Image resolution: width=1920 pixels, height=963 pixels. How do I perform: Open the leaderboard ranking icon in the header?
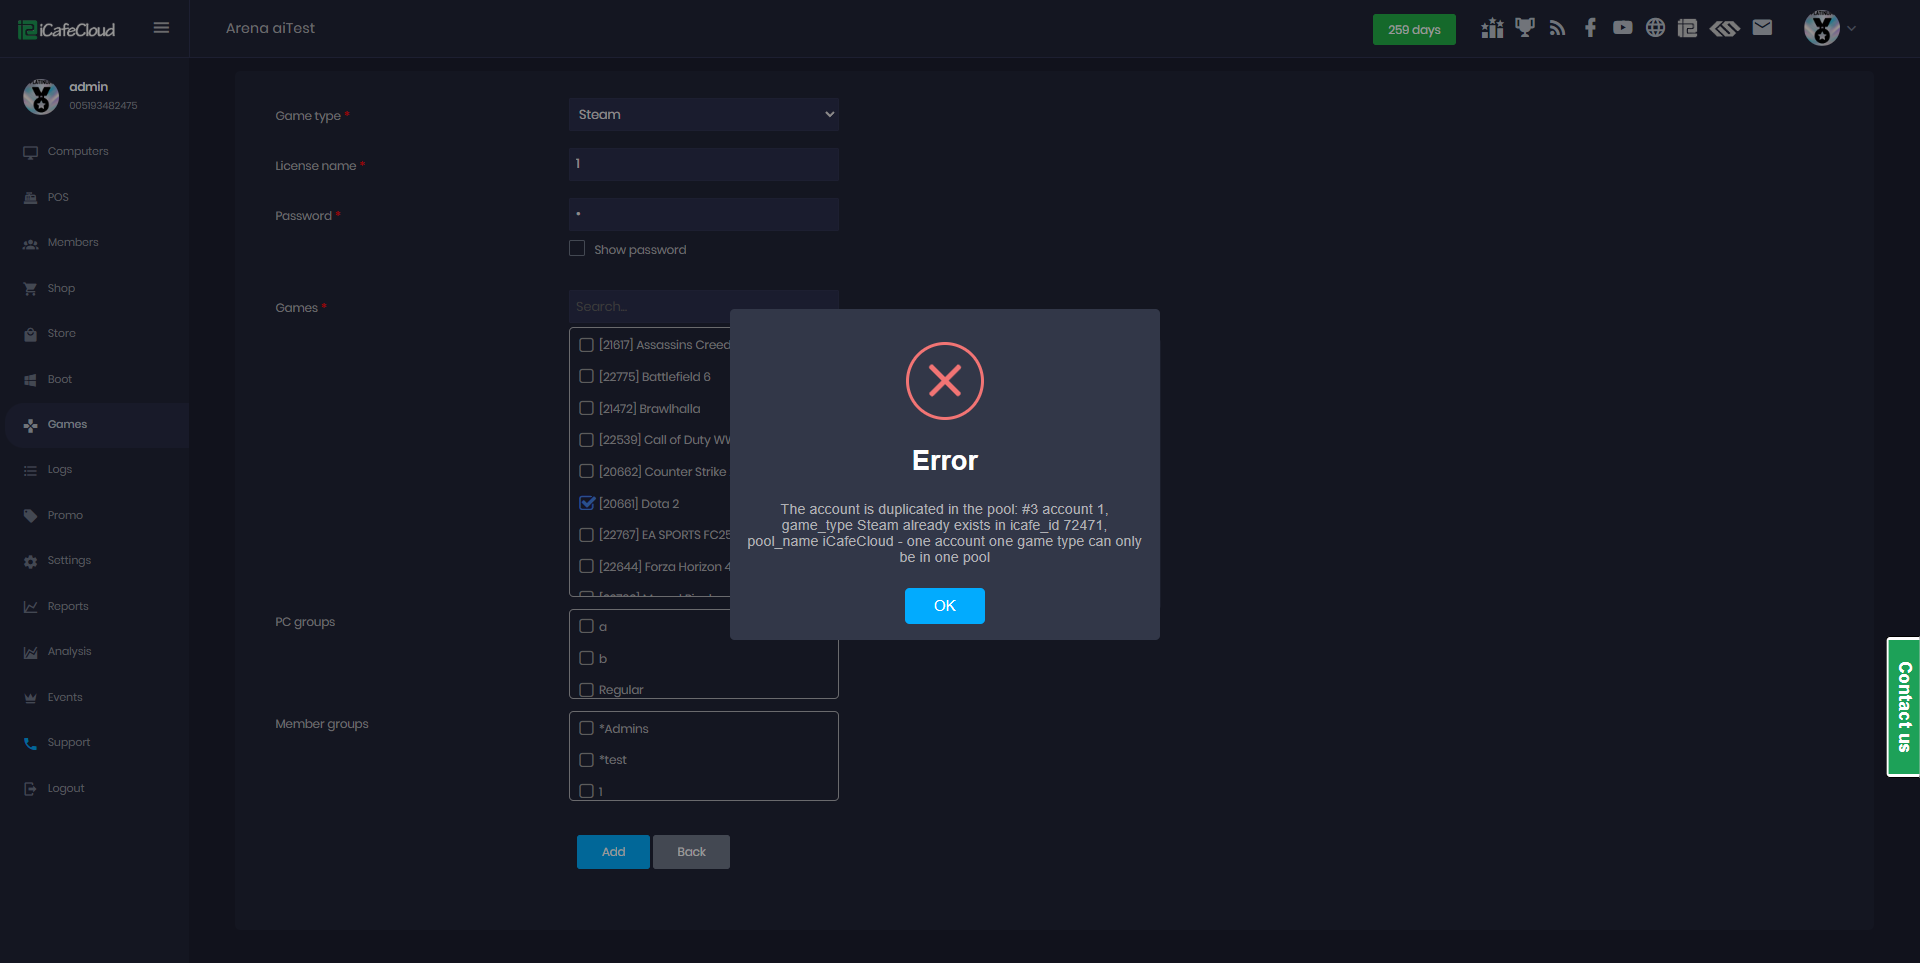tap(1492, 28)
